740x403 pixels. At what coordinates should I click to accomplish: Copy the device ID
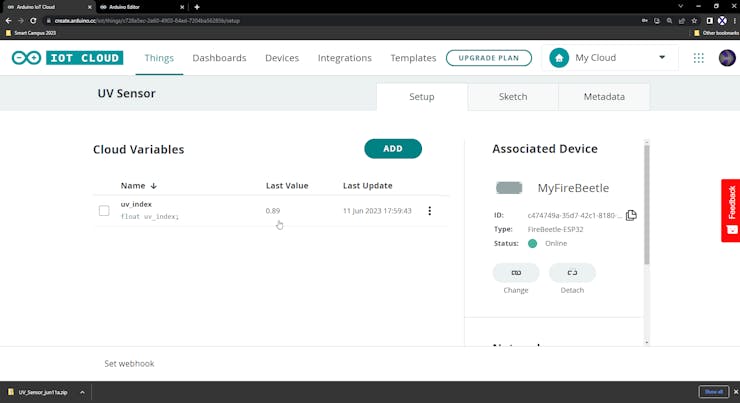pos(631,215)
